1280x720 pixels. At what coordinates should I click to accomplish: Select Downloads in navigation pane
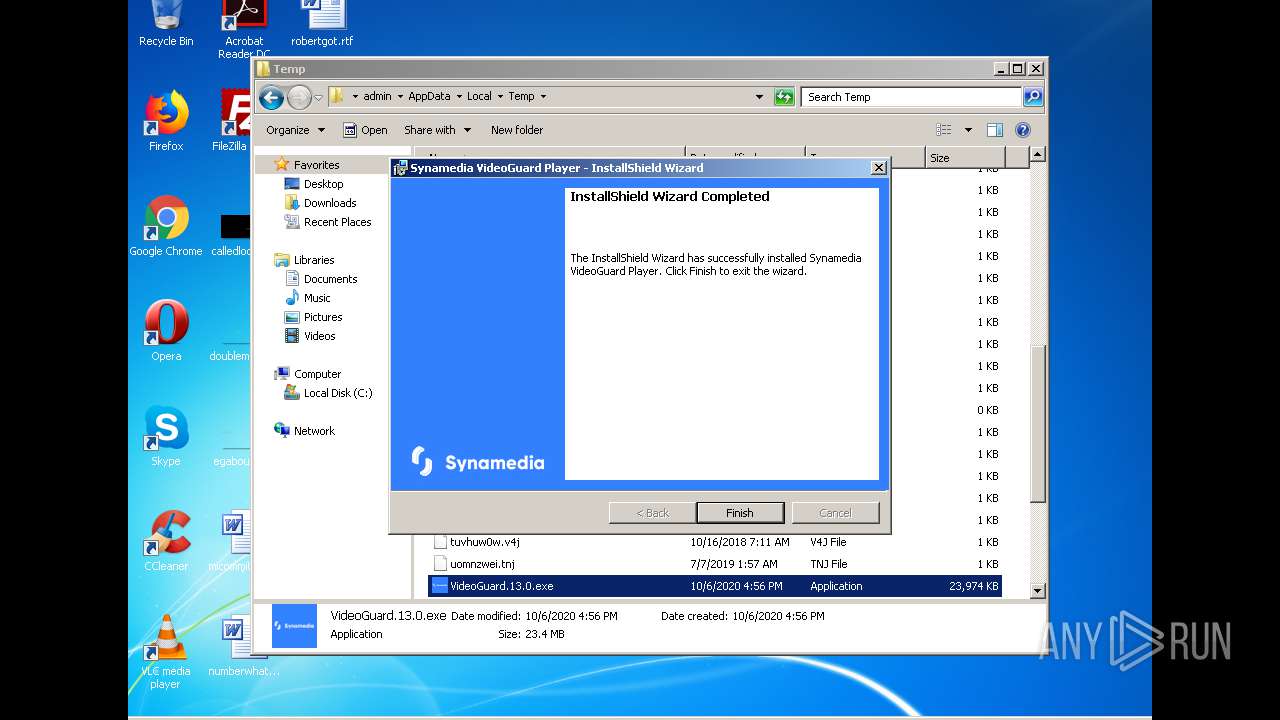[330, 203]
